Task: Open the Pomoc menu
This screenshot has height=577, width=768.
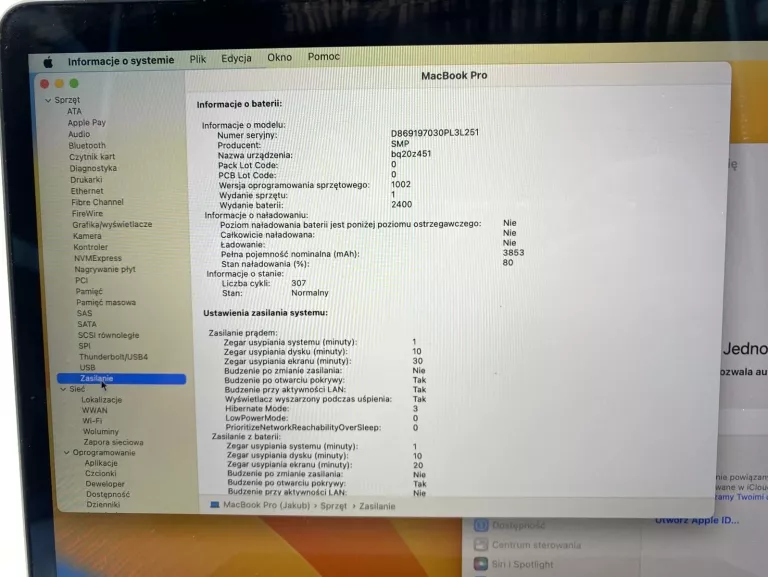Action: (x=324, y=56)
